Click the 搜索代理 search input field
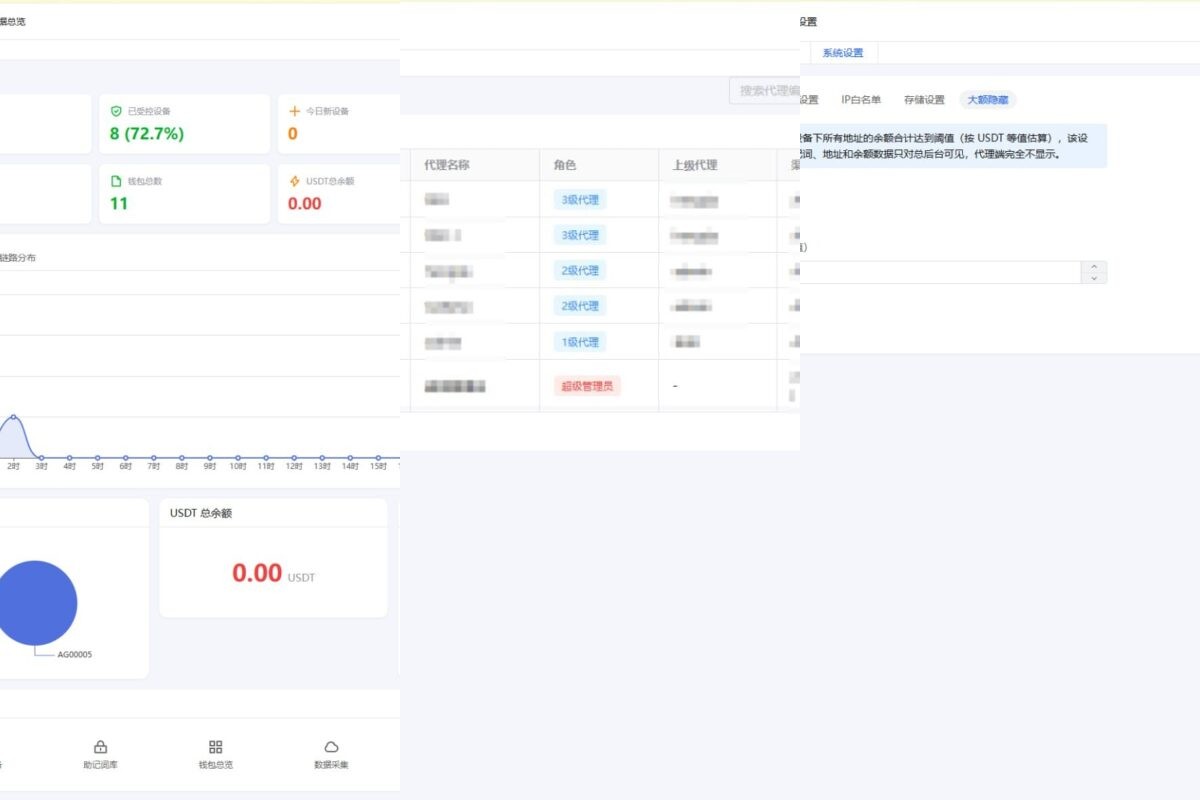This screenshot has height=800, width=1200. pos(765,91)
